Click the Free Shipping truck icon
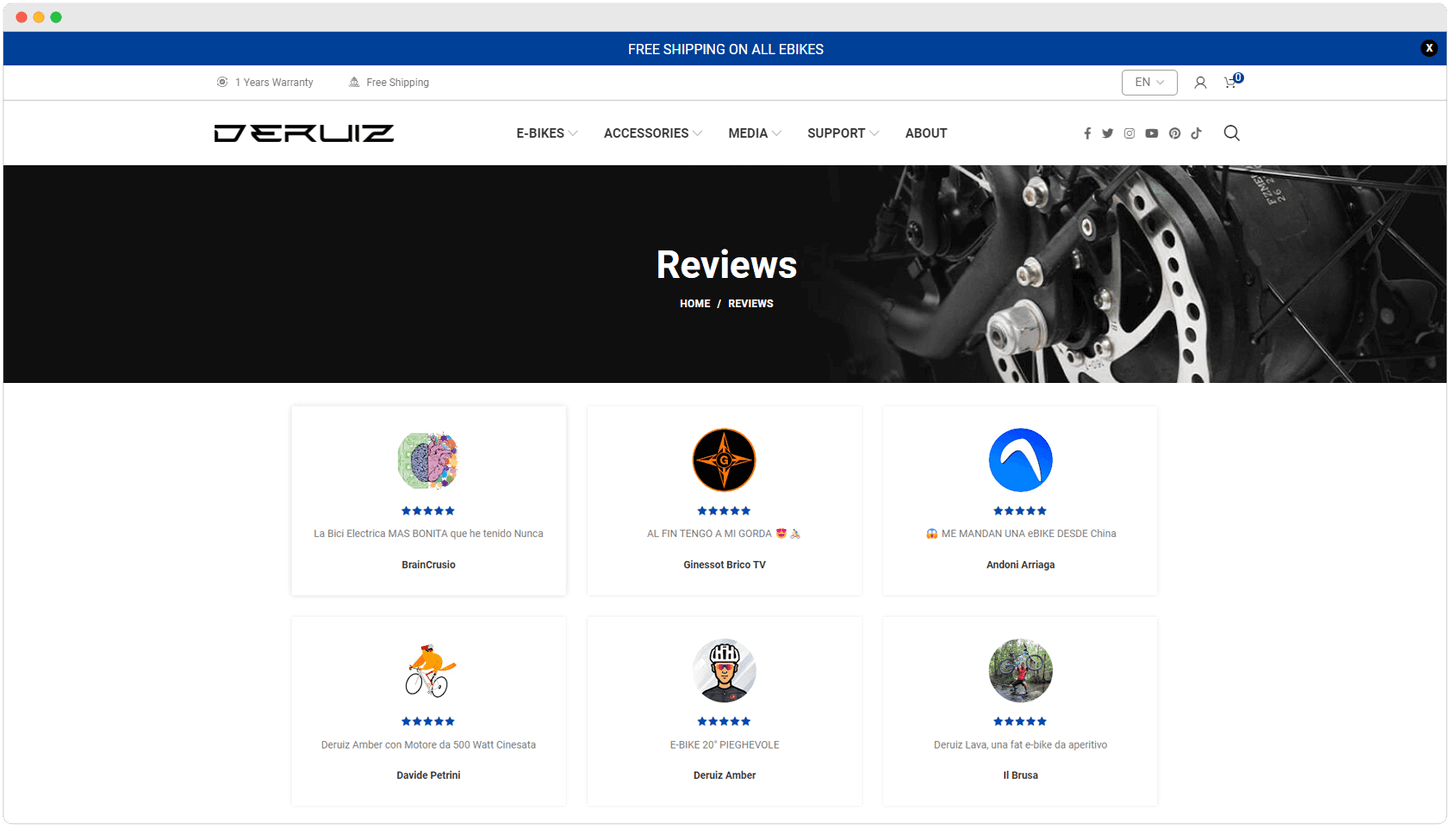 pos(354,82)
